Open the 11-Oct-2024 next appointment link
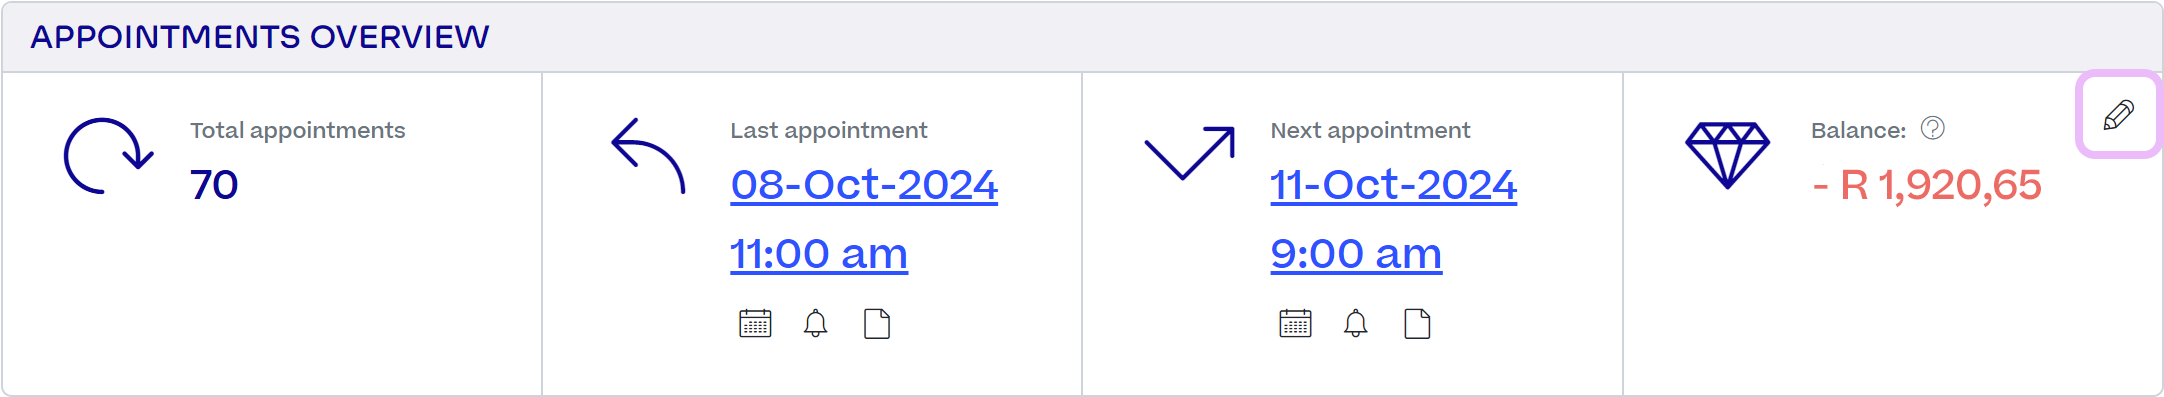 pos(1393,185)
